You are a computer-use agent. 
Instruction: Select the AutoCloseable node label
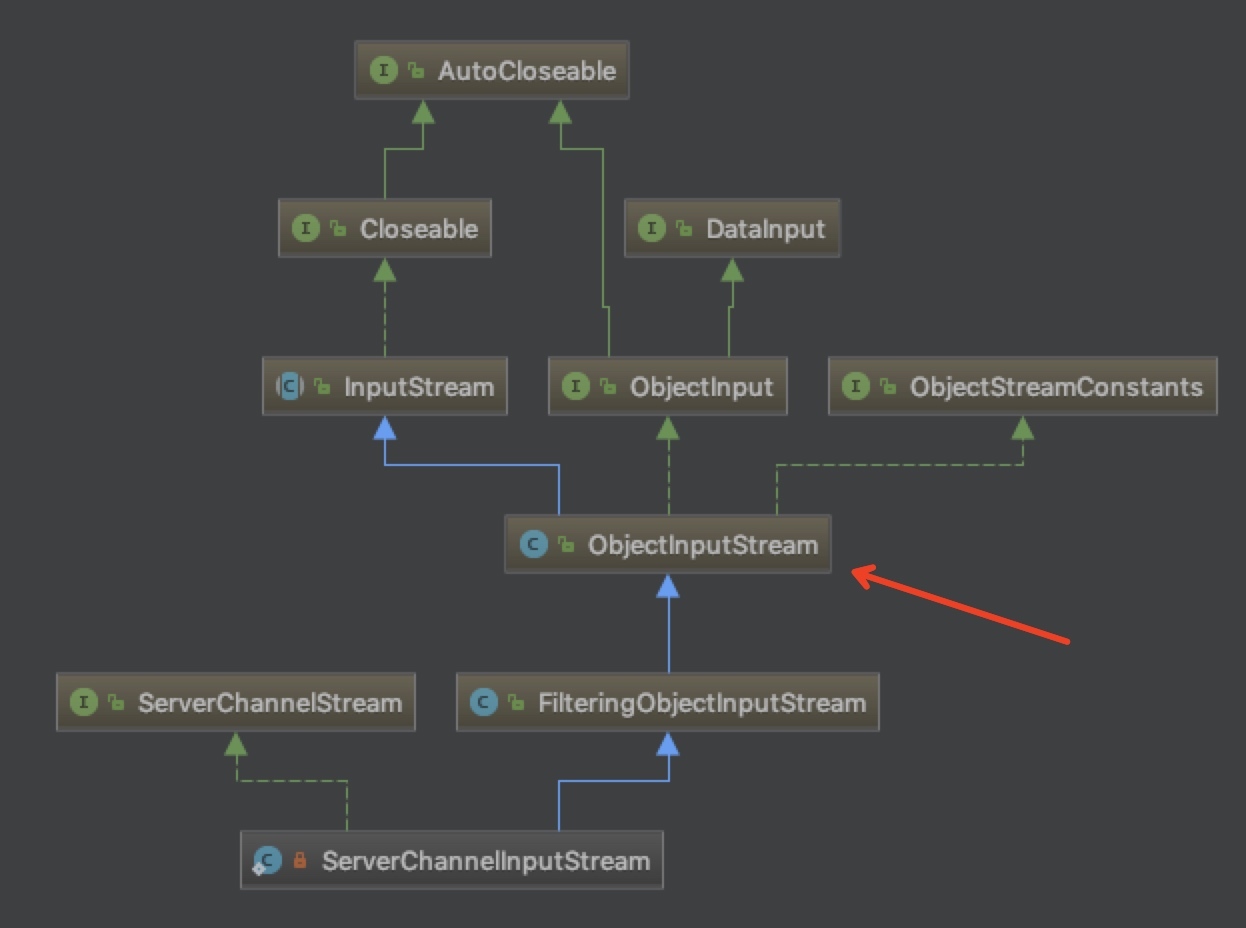(527, 71)
